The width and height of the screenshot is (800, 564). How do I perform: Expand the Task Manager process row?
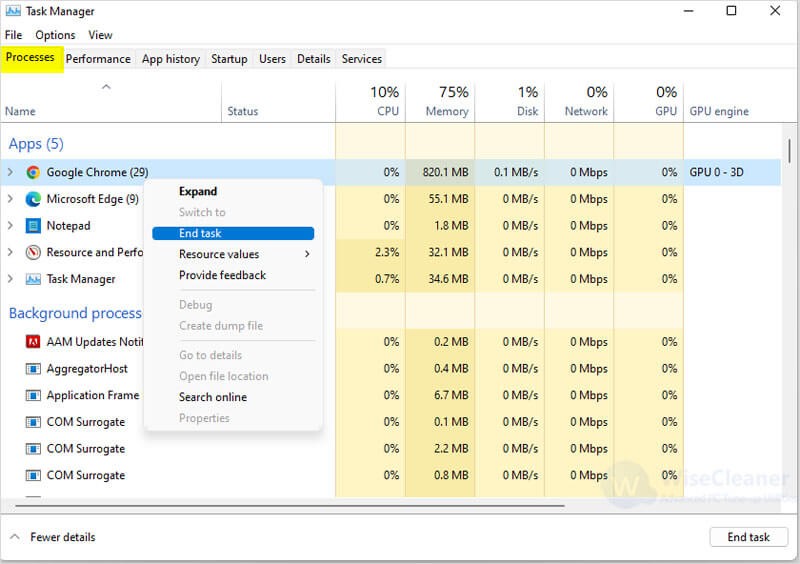(10, 279)
